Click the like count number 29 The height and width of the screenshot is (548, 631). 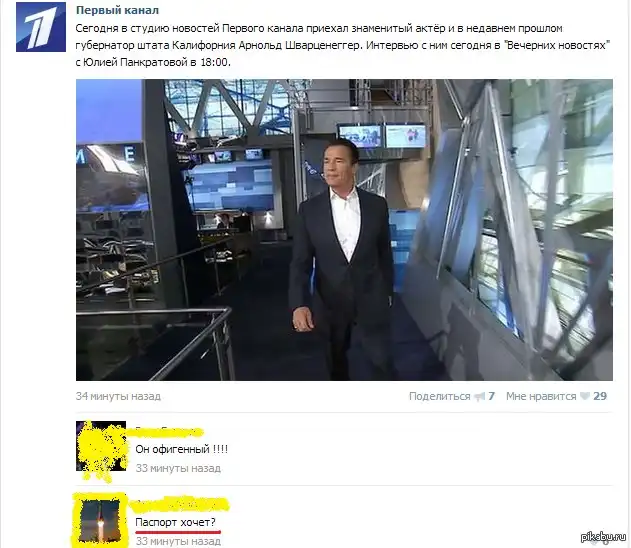coord(600,396)
